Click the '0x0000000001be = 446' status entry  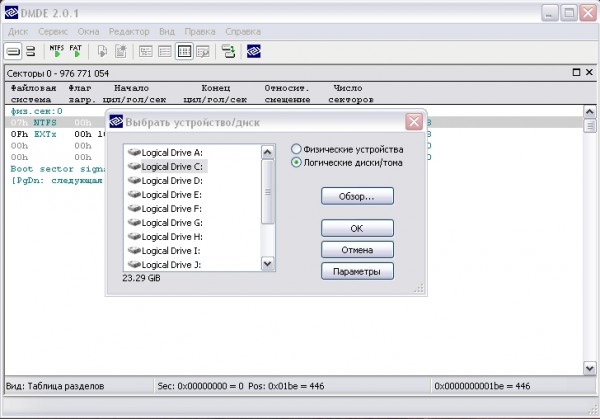click(x=482, y=386)
